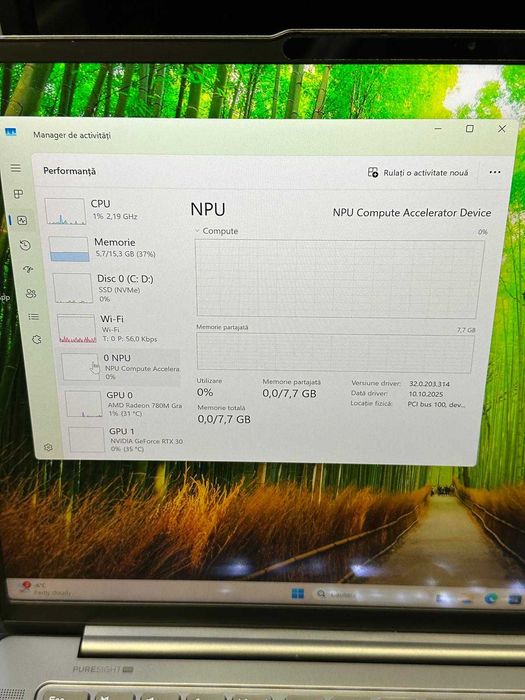Screen dimensions: 525x700
Task: Select GPU 0 AMD Radeon item
Action: (123, 404)
